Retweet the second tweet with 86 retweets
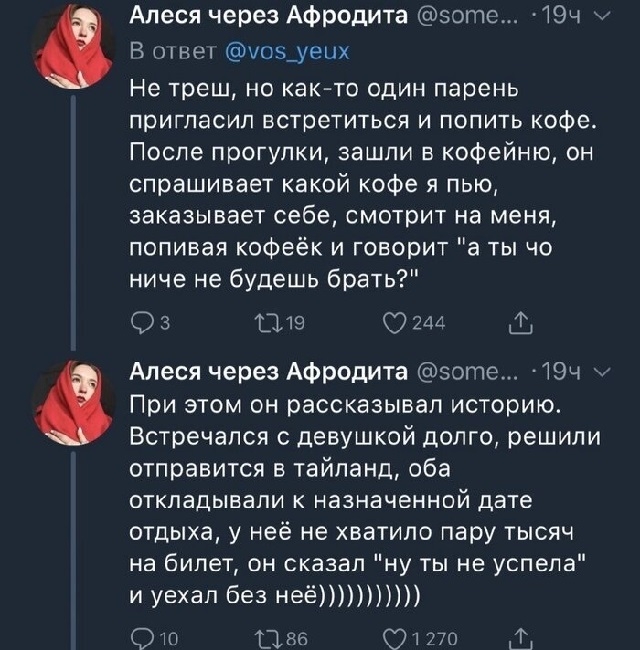 pos(267,639)
